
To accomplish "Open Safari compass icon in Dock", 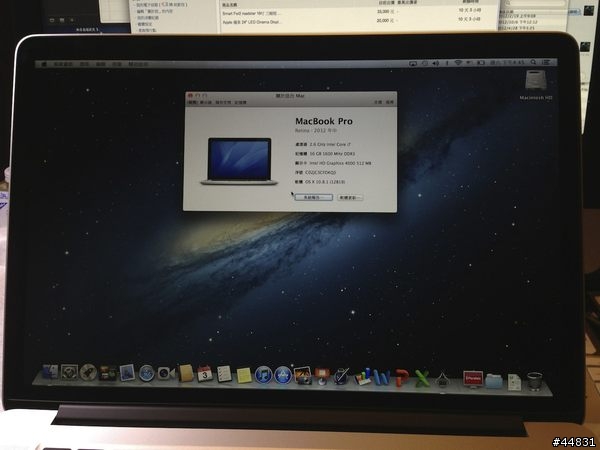I will [x=147, y=373].
